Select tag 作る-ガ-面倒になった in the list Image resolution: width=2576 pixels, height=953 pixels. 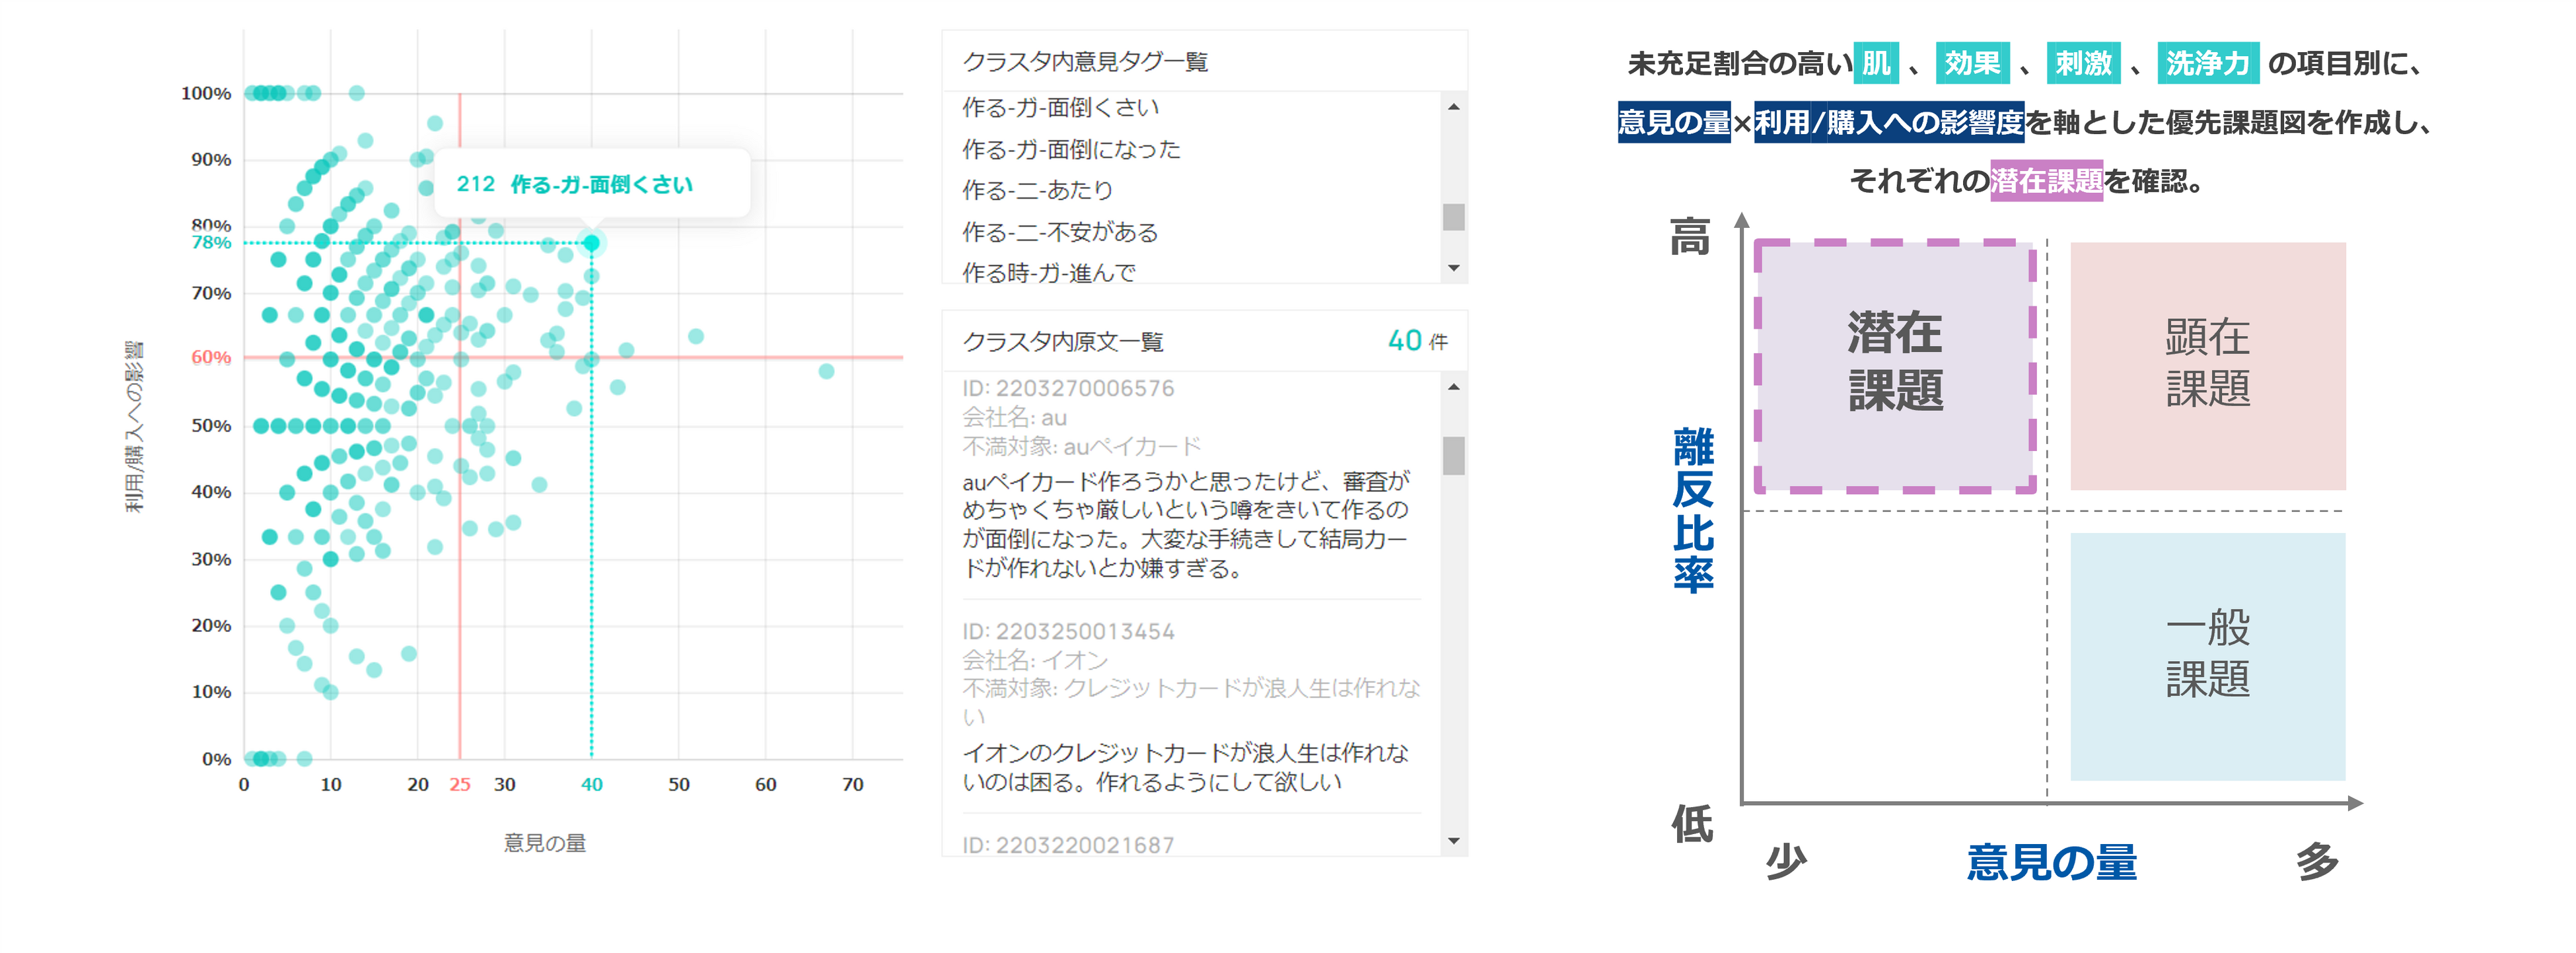1071,149
